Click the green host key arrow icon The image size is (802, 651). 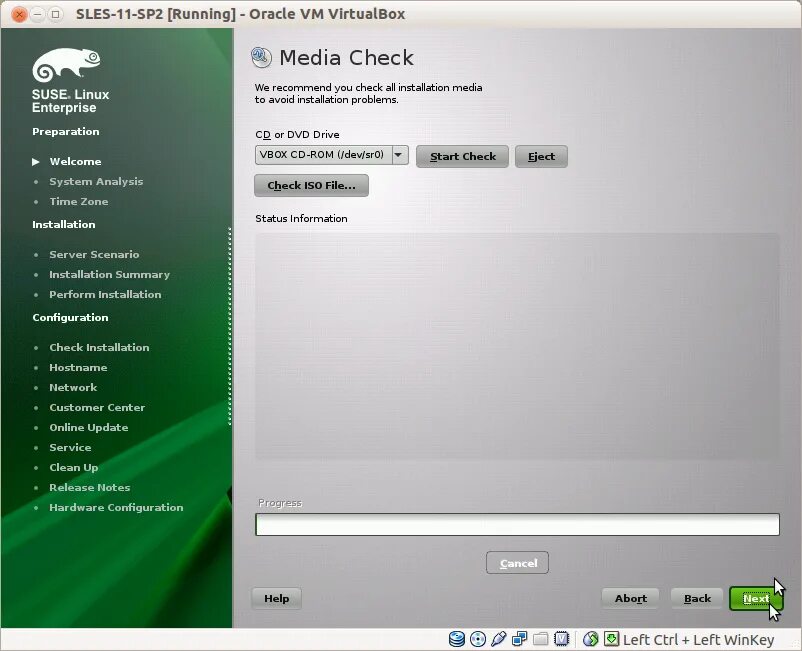[611, 638]
